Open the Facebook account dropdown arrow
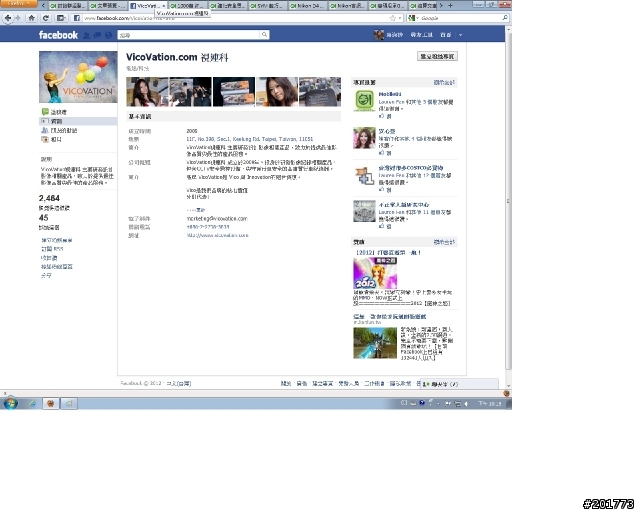Screen dimensions: 640x512 point(460,35)
